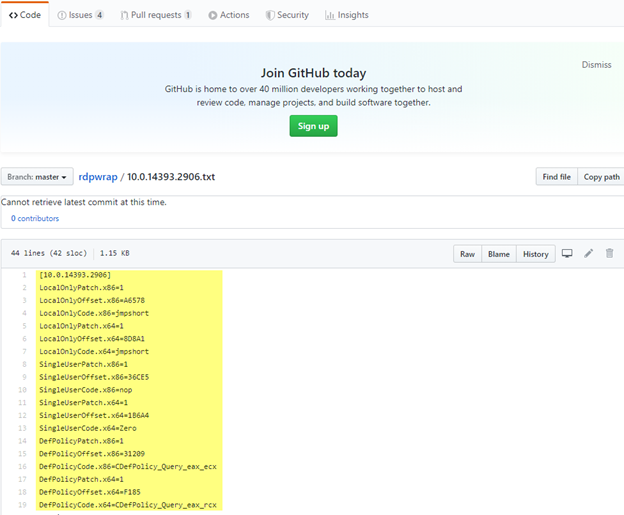Open the Insights tab
Viewport: 624px width, 515px height.
tap(347, 15)
